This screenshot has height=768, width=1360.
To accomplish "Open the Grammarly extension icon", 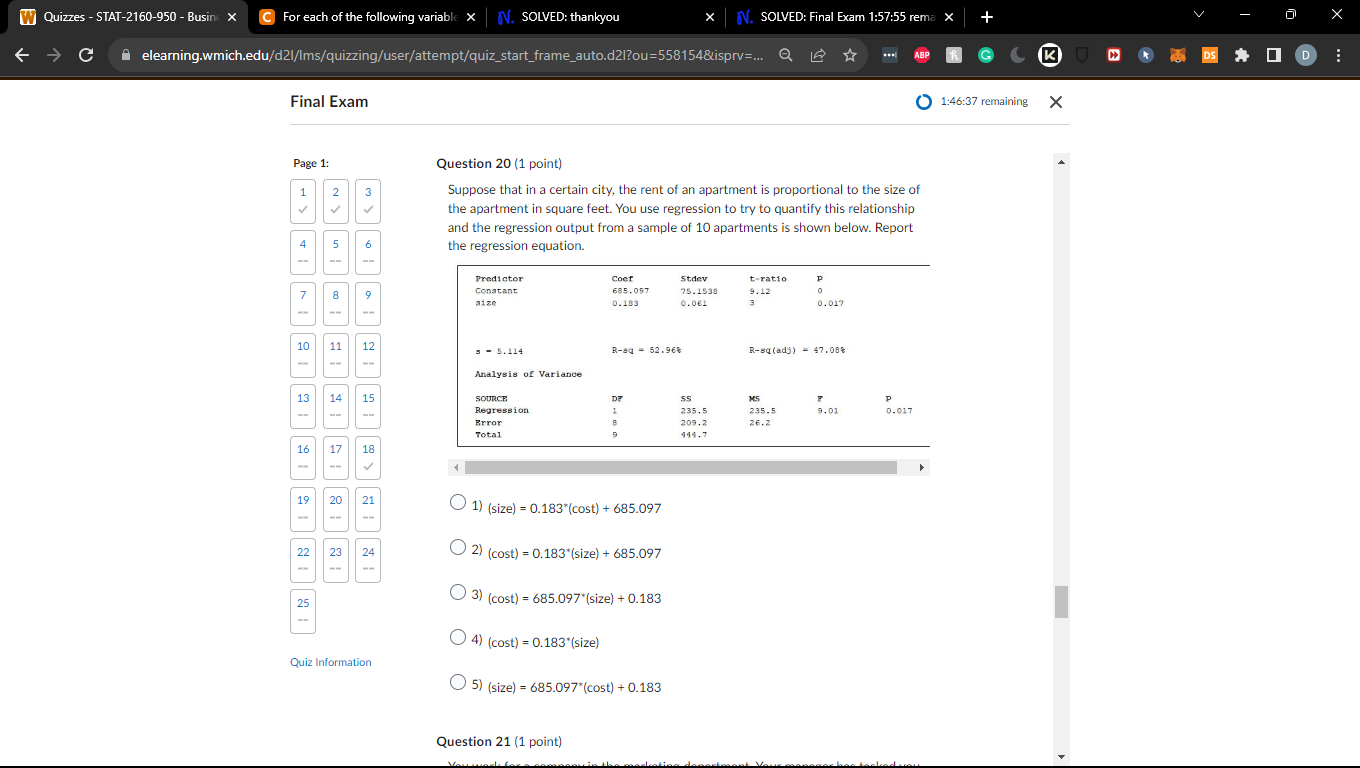I will (x=985, y=56).
